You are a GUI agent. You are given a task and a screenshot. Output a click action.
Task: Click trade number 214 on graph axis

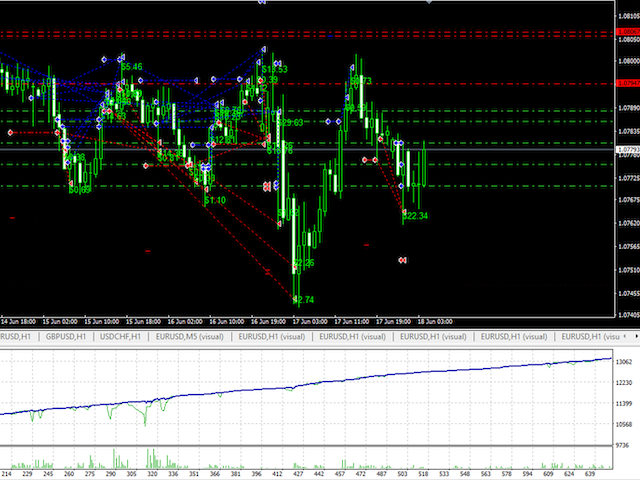coord(6,474)
